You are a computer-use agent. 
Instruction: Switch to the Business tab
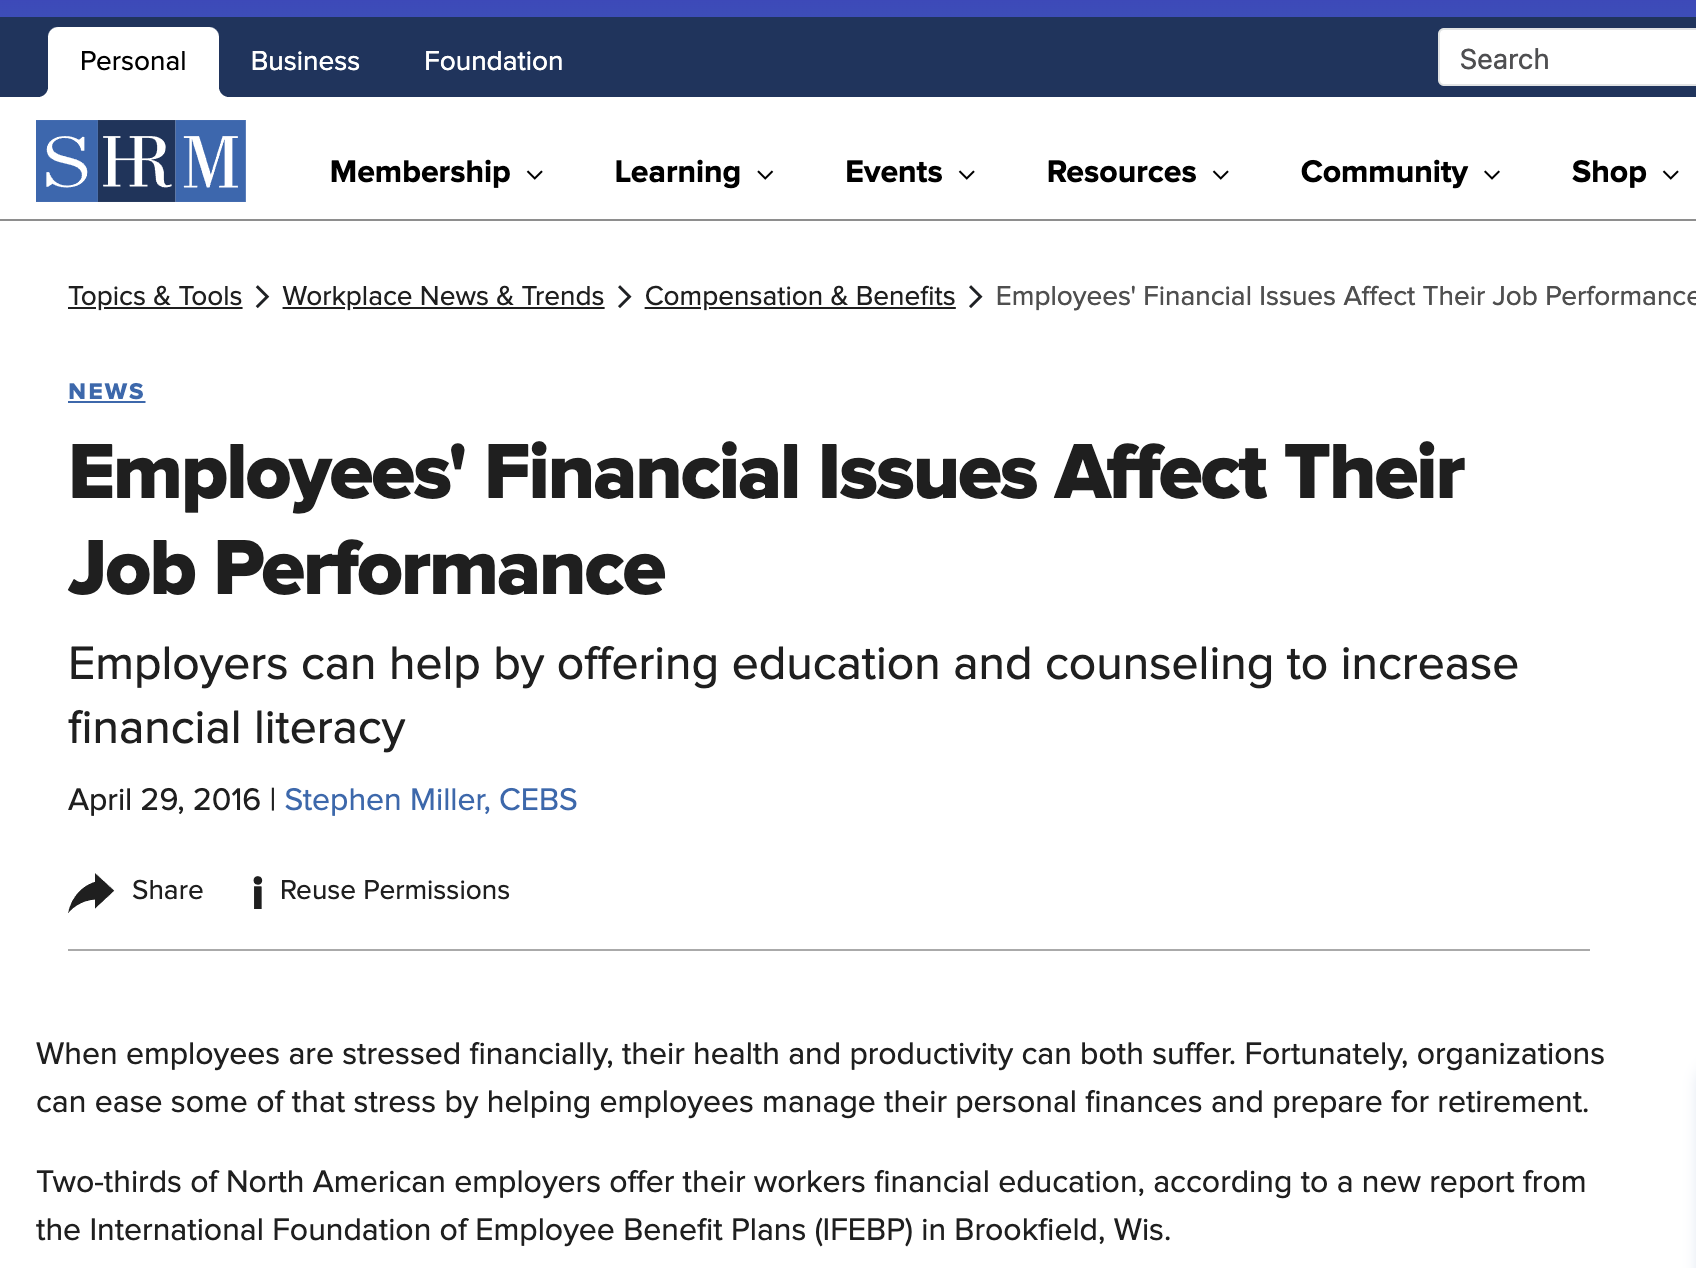pos(305,61)
